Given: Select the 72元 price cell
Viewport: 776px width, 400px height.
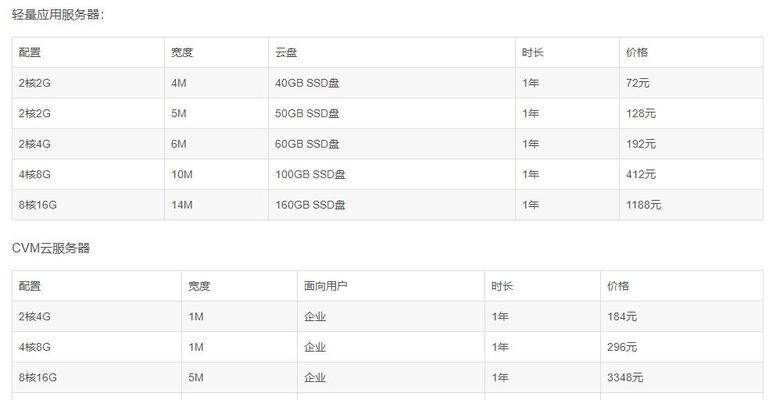Looking at the screenshot, I should pos(638,83).
